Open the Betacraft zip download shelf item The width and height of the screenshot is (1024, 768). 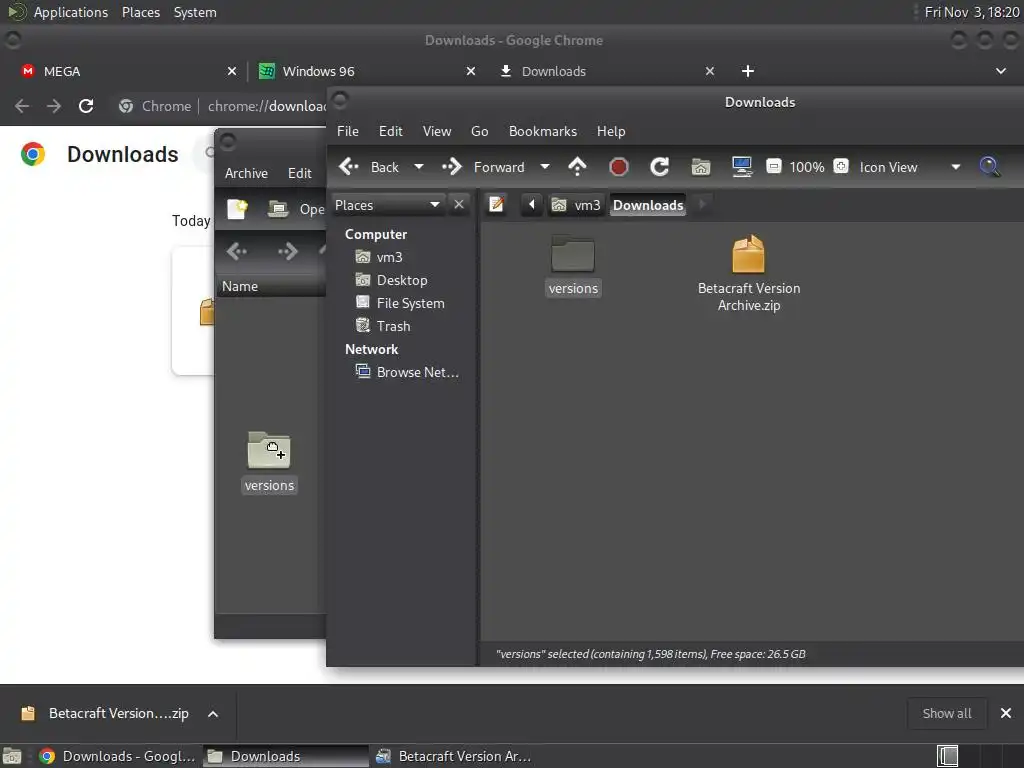pos(104,713)
